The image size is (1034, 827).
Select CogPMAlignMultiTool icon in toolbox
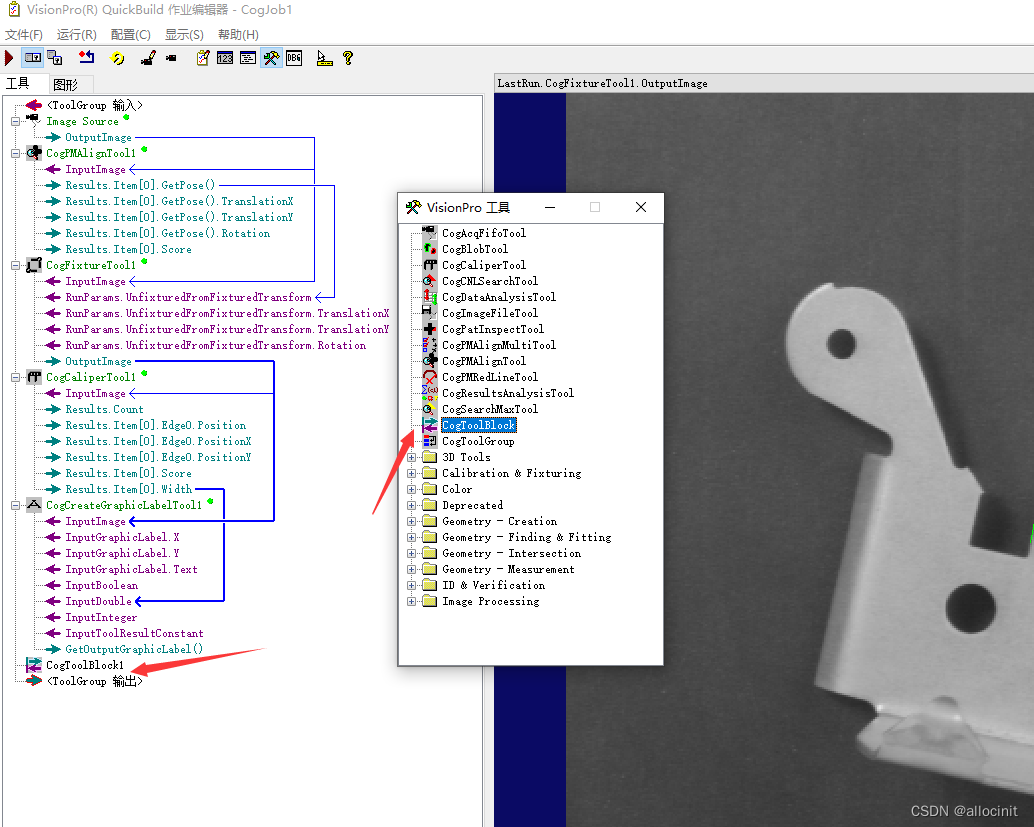tap(429, 345)
